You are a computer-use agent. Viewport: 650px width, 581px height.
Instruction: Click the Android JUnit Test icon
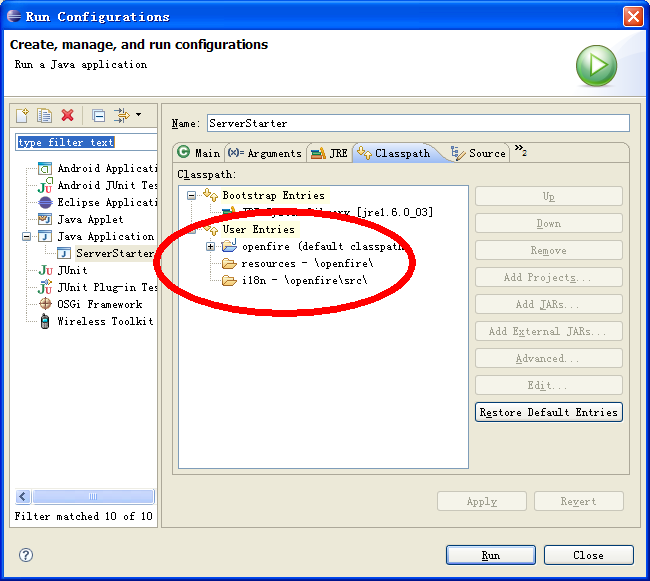[x=45, y=185]
